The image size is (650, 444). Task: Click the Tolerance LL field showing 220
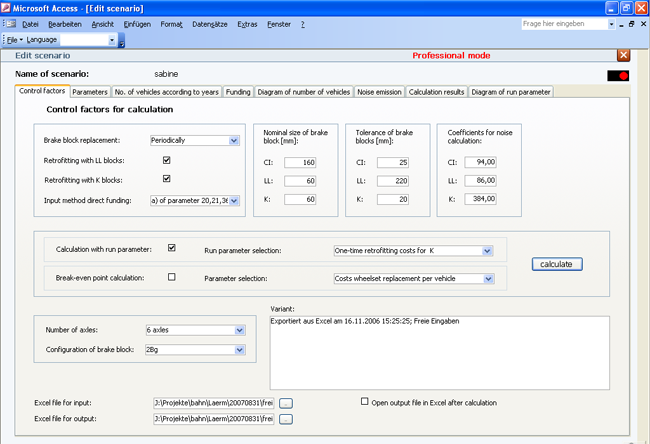[393, 181]
